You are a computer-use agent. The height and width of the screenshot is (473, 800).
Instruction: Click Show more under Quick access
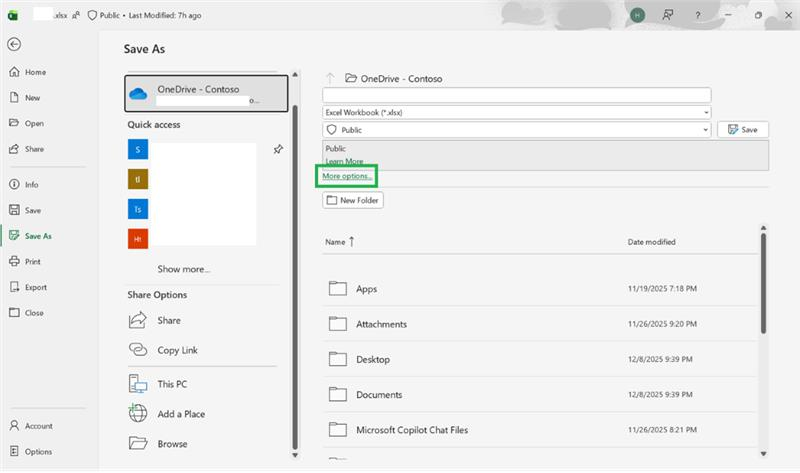184,269
